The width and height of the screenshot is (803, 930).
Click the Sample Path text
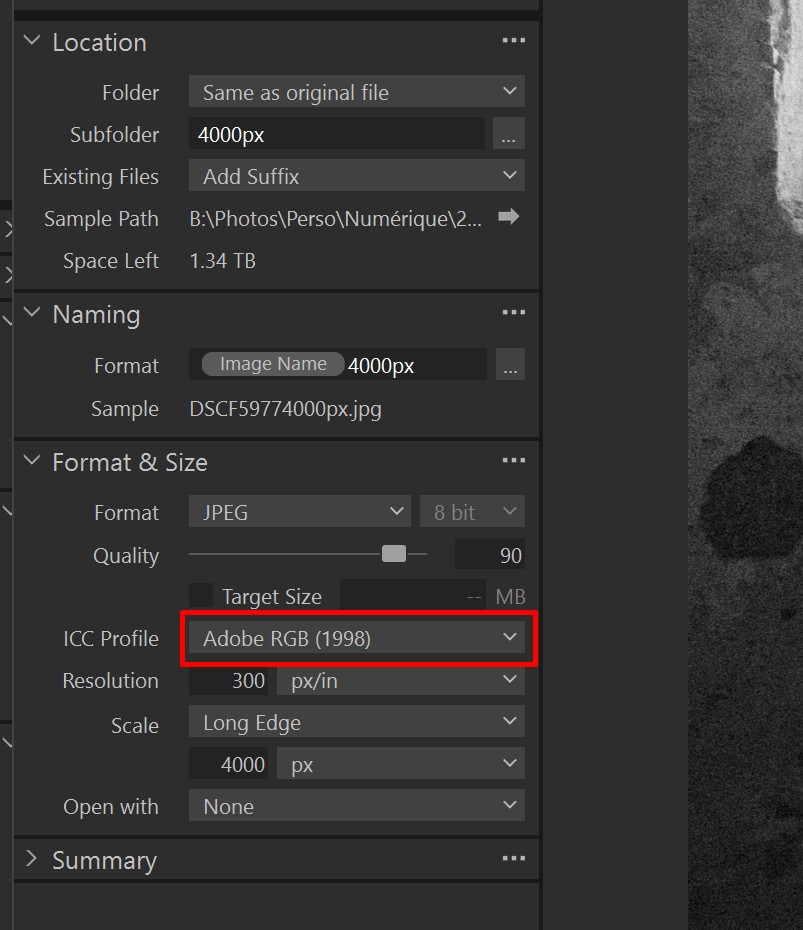[336, 219]
